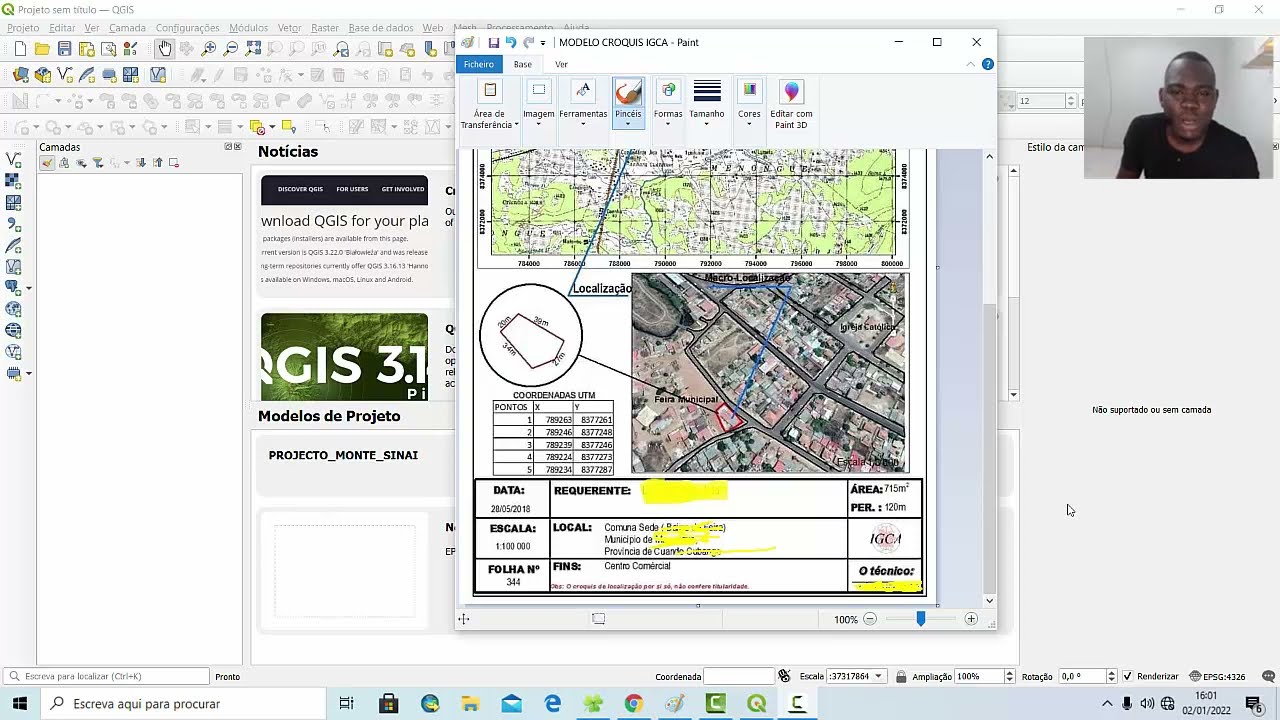The image size is (1280, 720).
Task: Focus the QGIS locator search box
Action: pyautogui.click(x=106, y=677)
